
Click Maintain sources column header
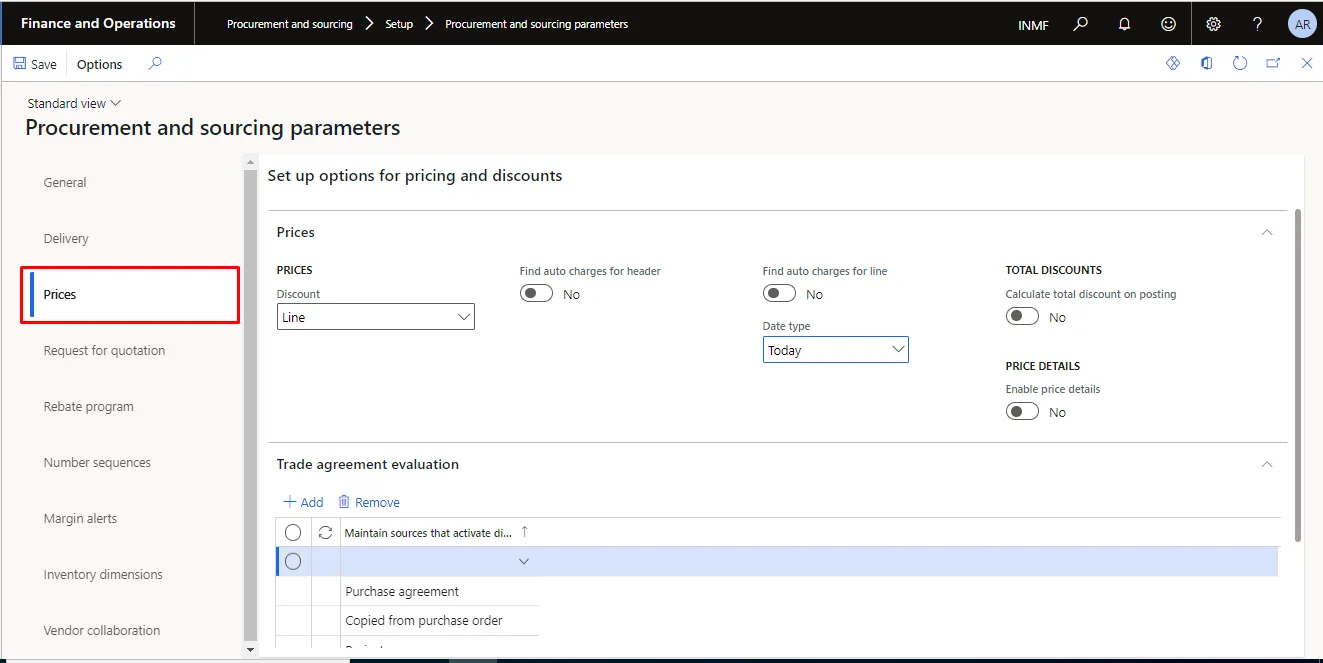428,533
